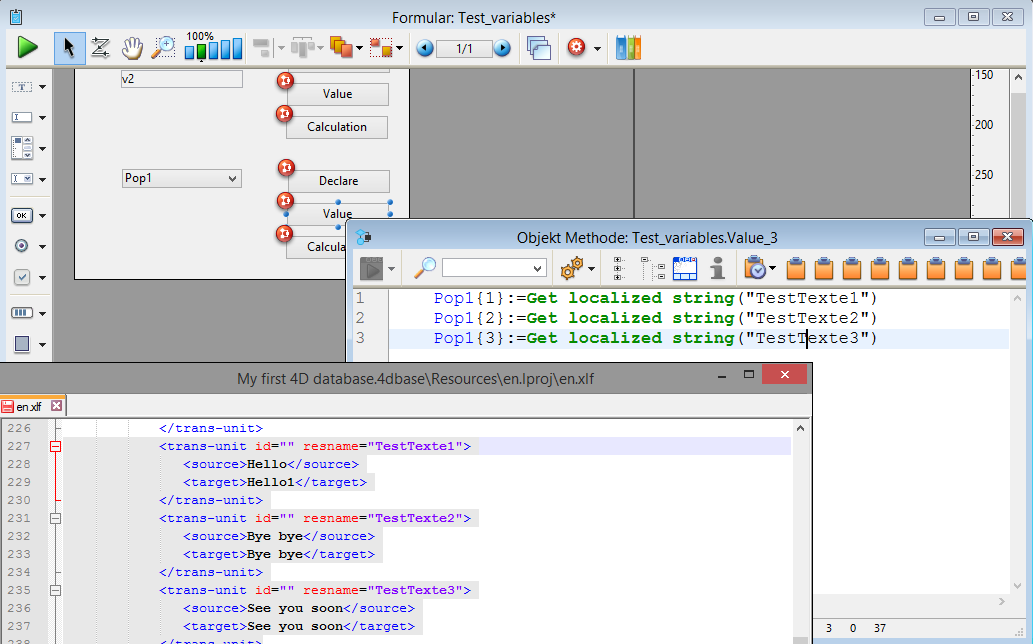The width and height of the screenshot is (1033, 644).
Task: Activate the entry order tool
Action: 100,47
